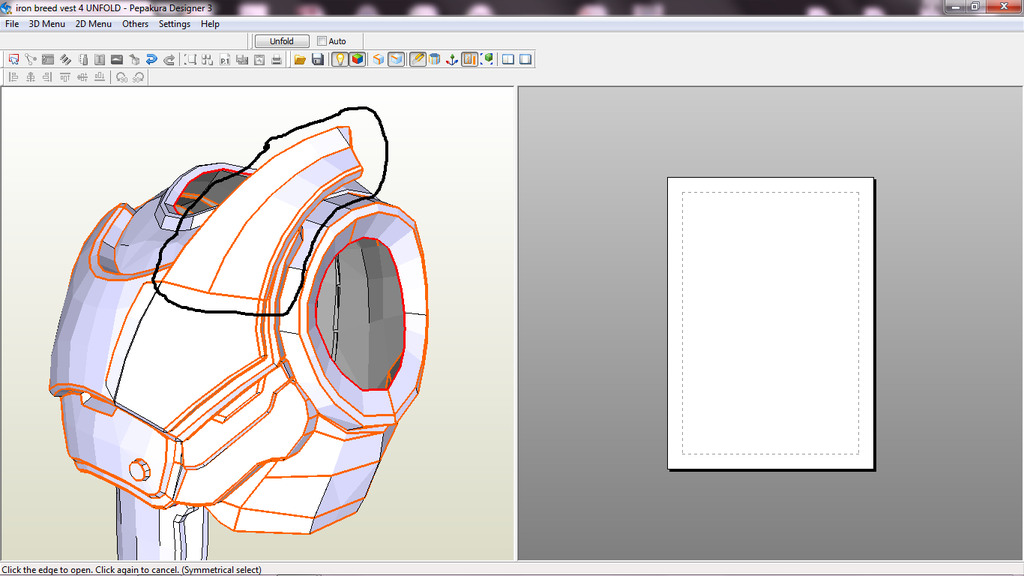
Task: Rotate 90 degrees counterclockwise icon
Action: 121,77
